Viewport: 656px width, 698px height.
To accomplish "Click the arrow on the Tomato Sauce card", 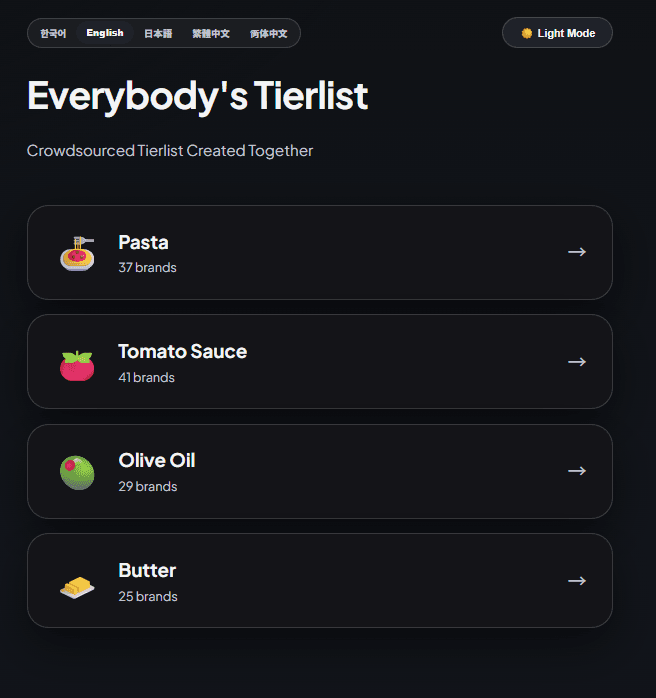I will pyautogui.click(x=576, y=362).
